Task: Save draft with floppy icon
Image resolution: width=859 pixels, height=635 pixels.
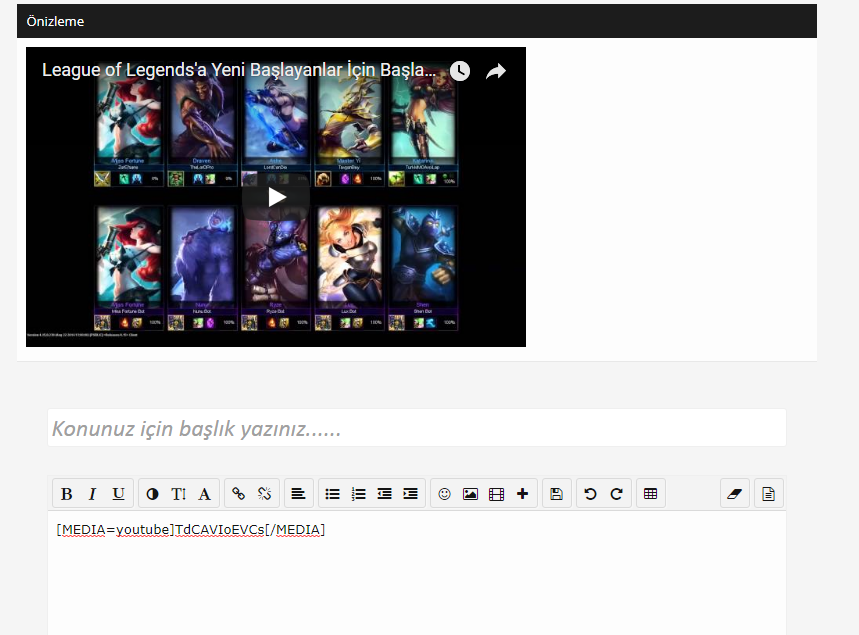Action: 557,494
